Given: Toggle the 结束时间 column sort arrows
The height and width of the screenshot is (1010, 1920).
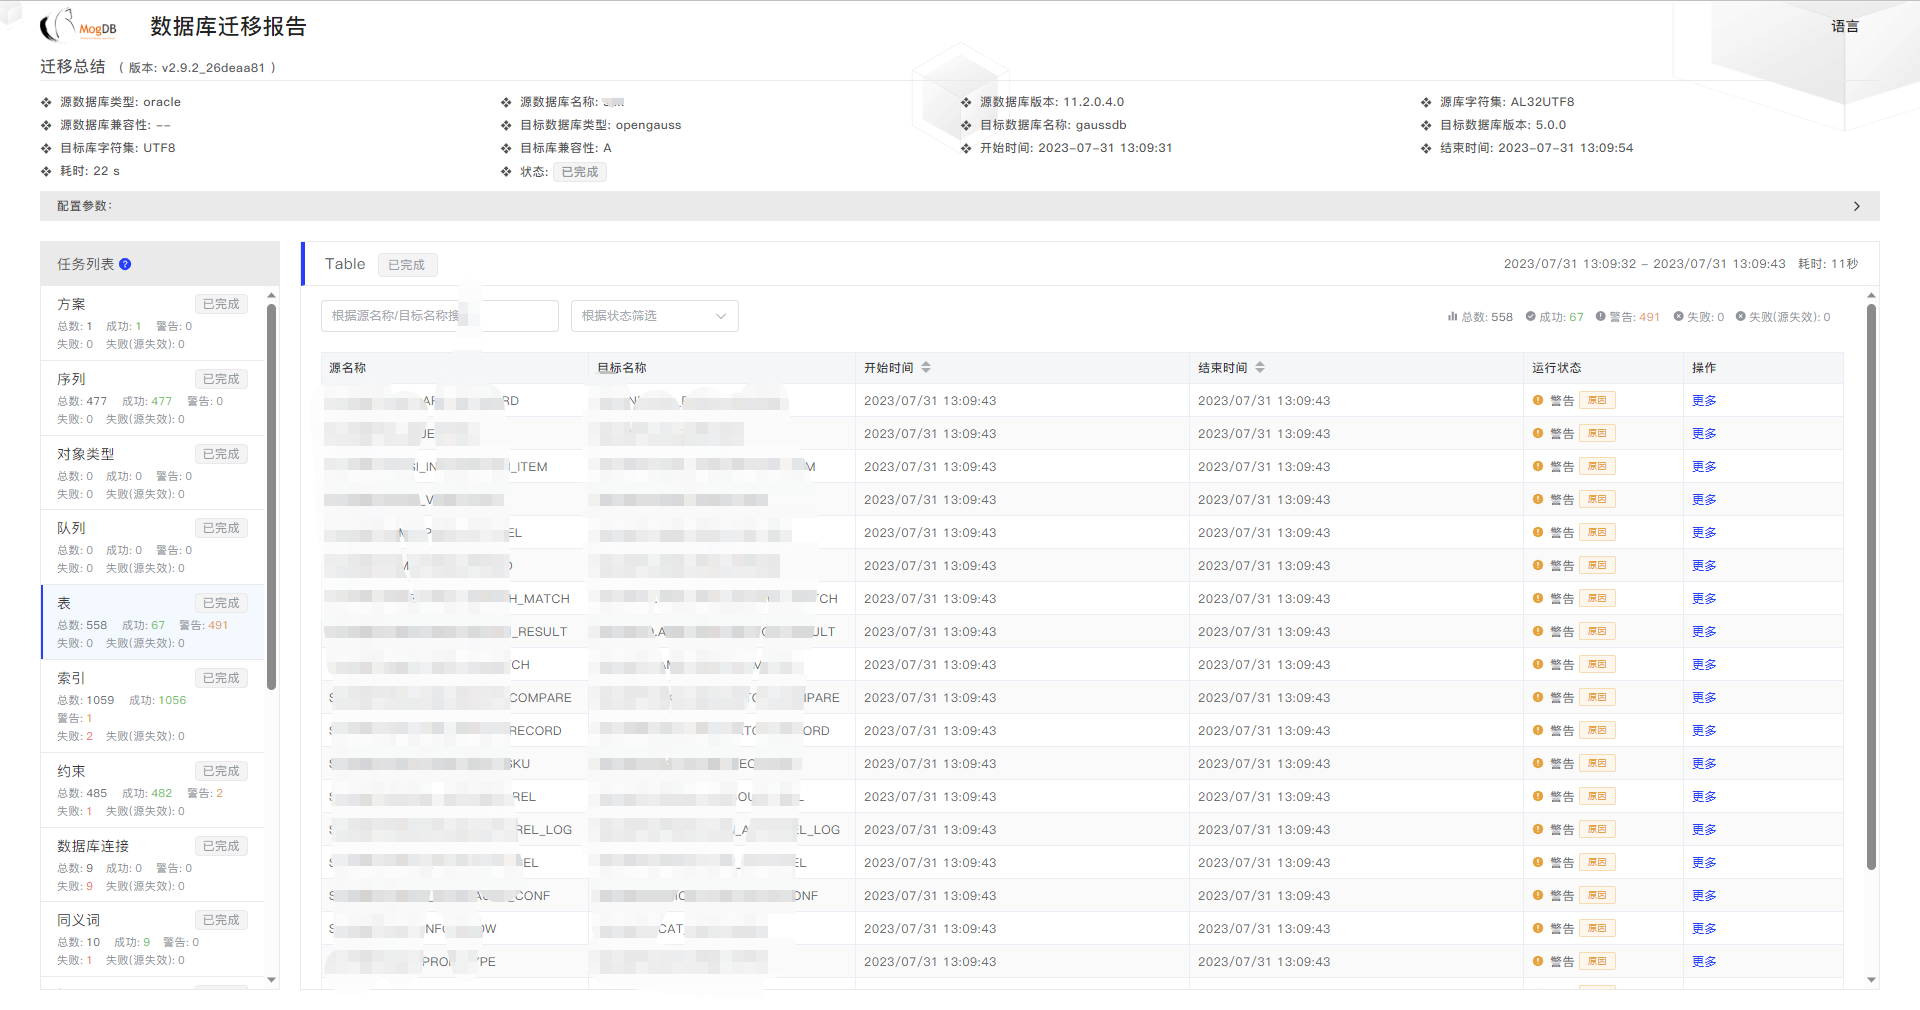Looking at the screenshot, I should 1260,368.
